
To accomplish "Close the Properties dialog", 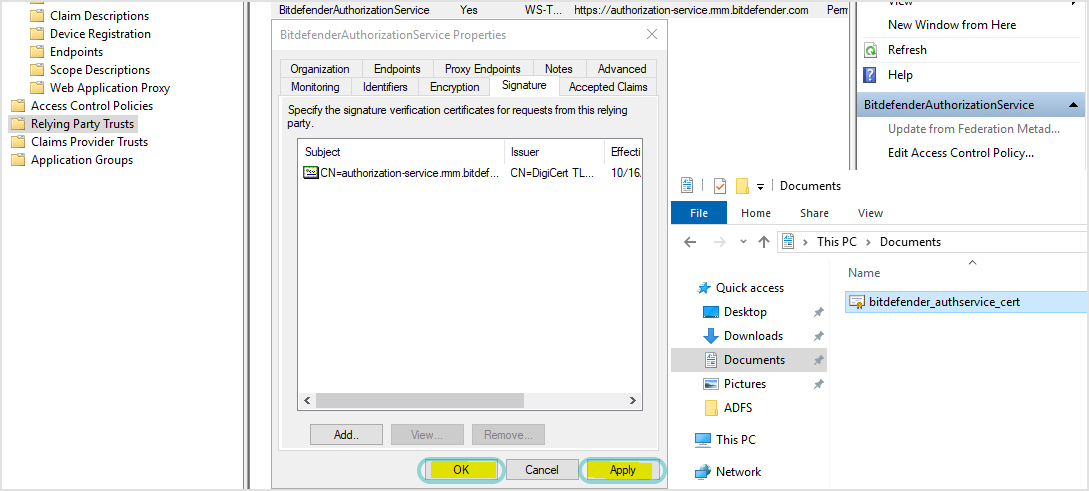I will click(651, 34).
